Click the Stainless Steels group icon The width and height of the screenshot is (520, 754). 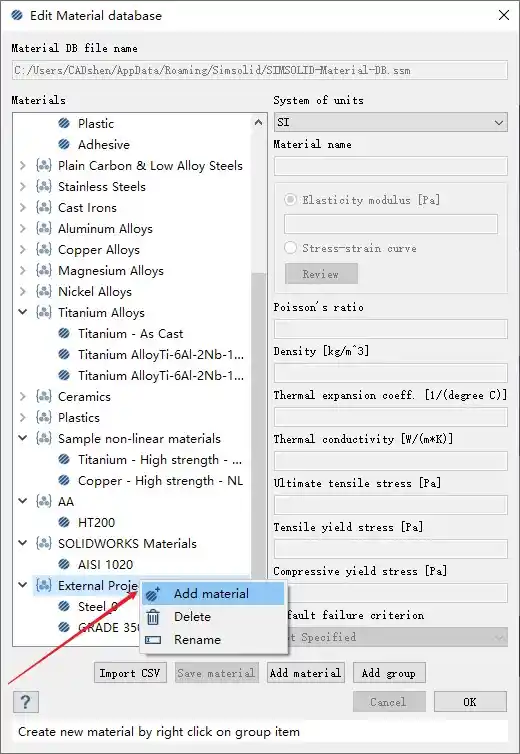point(44,187)
